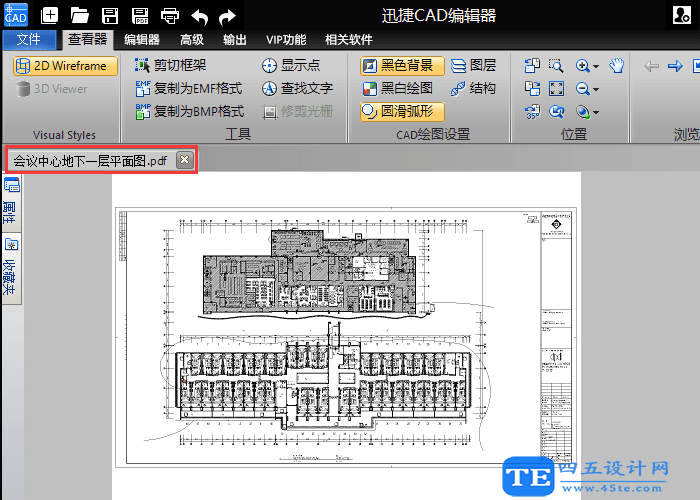This screenshot has height=500, width=700.
Task: Toggle 黑色背景 setting
Action: tap(402, 66)
